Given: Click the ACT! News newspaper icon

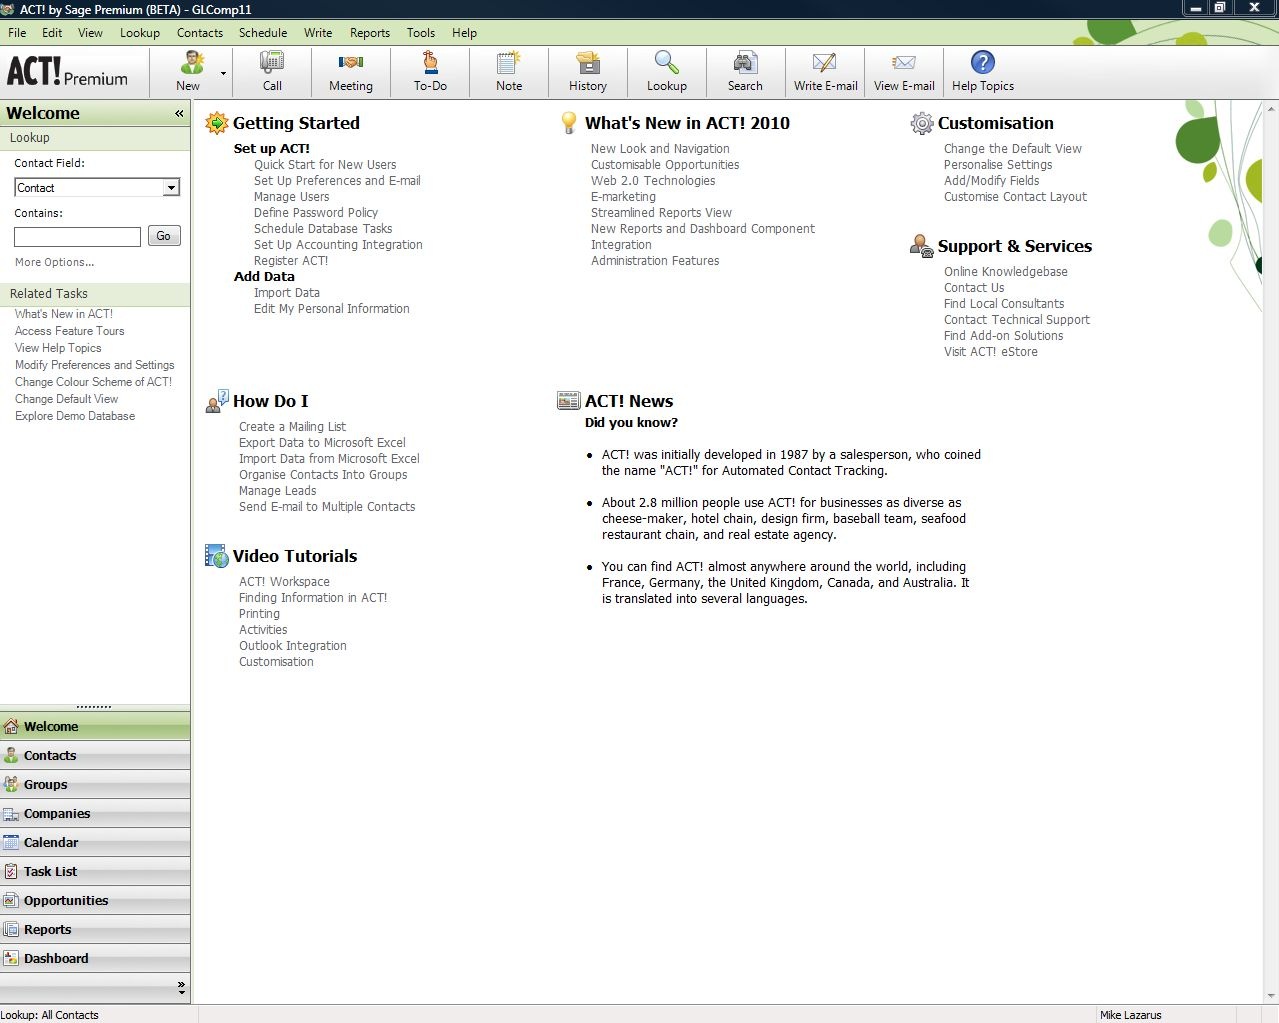Looking at the screenshot, I should pos(569,401).
